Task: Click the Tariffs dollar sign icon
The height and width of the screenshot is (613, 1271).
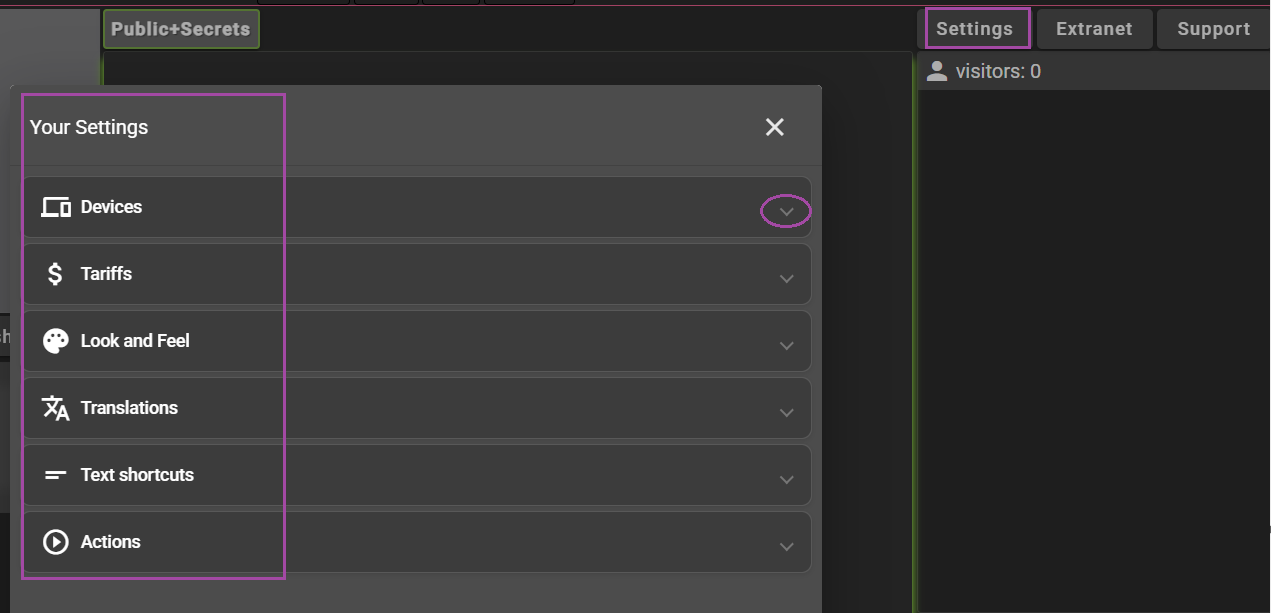Action: [56, 274]
